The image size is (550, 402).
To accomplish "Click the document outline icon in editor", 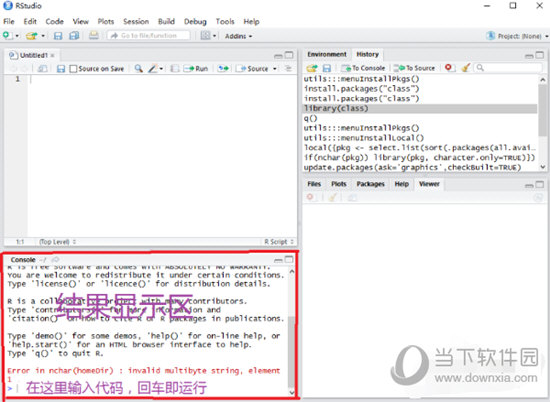I will 288,68.
